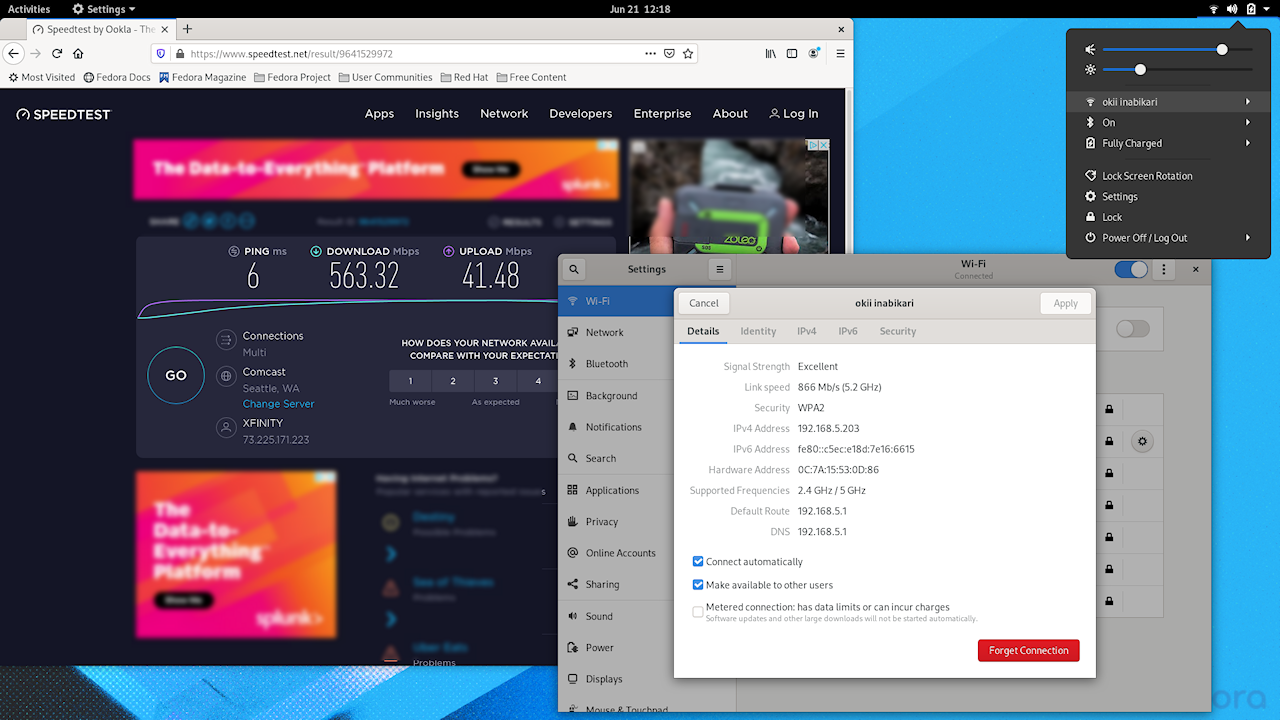Viewport: 1280px width, 720px height.
Task: Click the Forget Connection button
Action: [x=1028, y=650]
